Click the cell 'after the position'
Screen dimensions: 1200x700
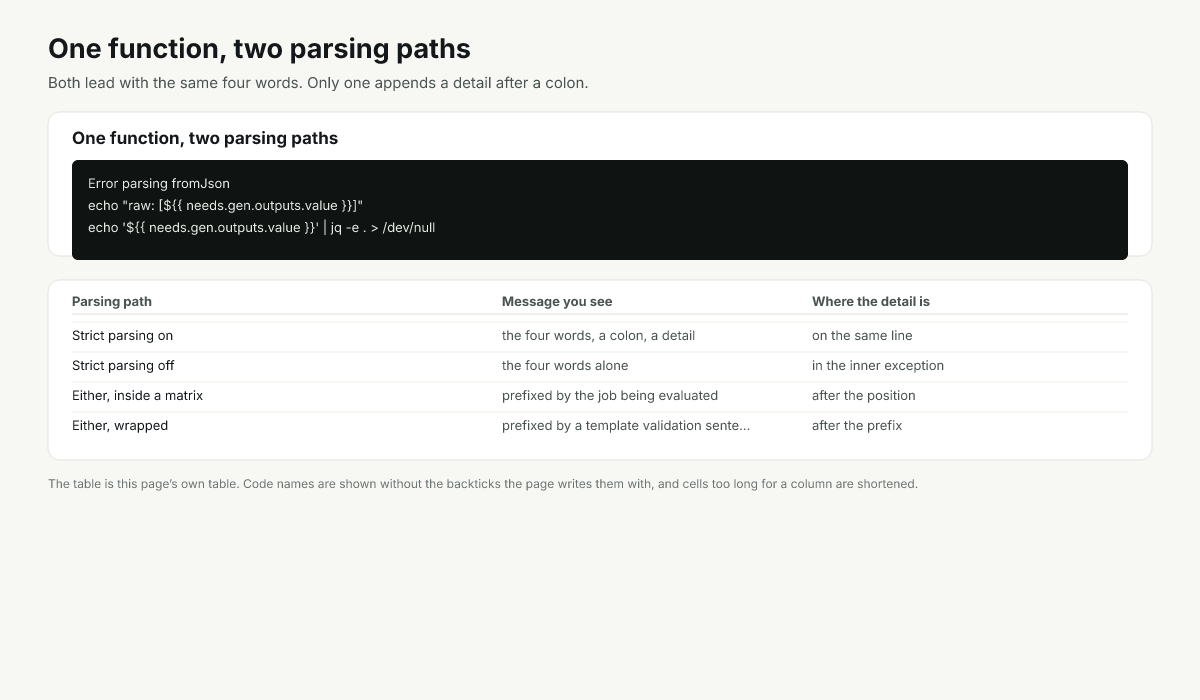[x=864, y=396]
